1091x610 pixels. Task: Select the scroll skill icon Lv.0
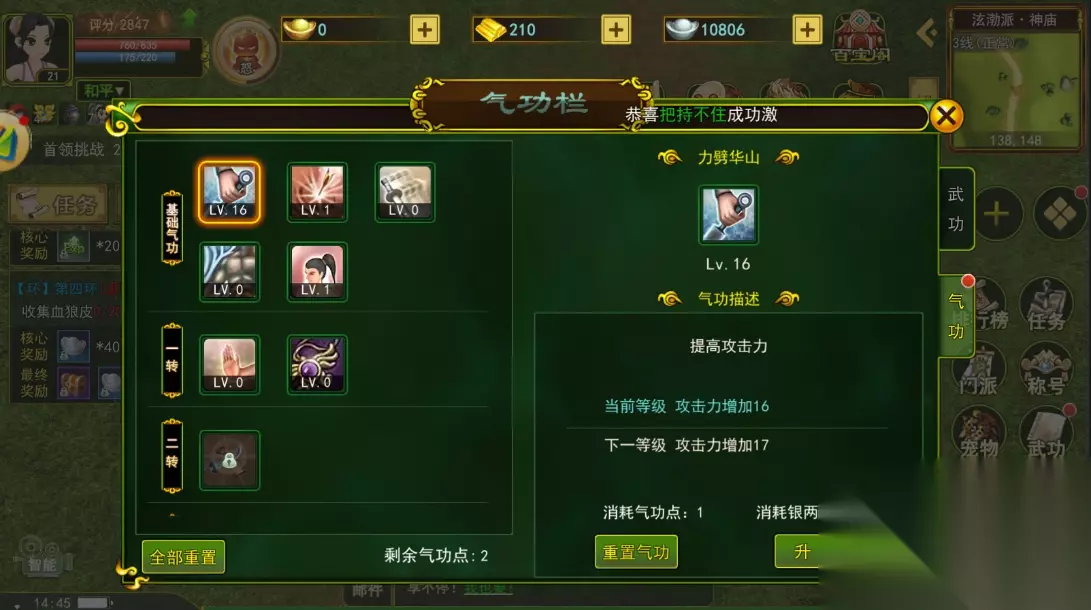coord(404,193)
